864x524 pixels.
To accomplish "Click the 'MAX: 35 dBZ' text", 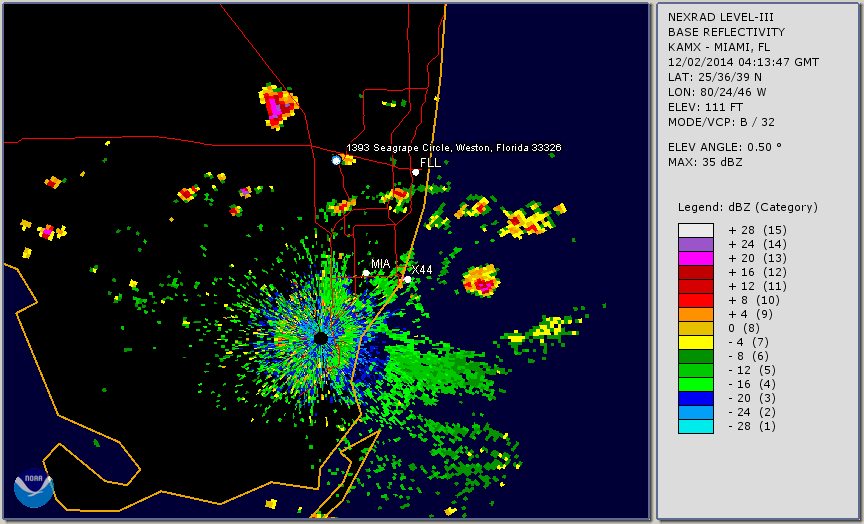I will 705,162.
